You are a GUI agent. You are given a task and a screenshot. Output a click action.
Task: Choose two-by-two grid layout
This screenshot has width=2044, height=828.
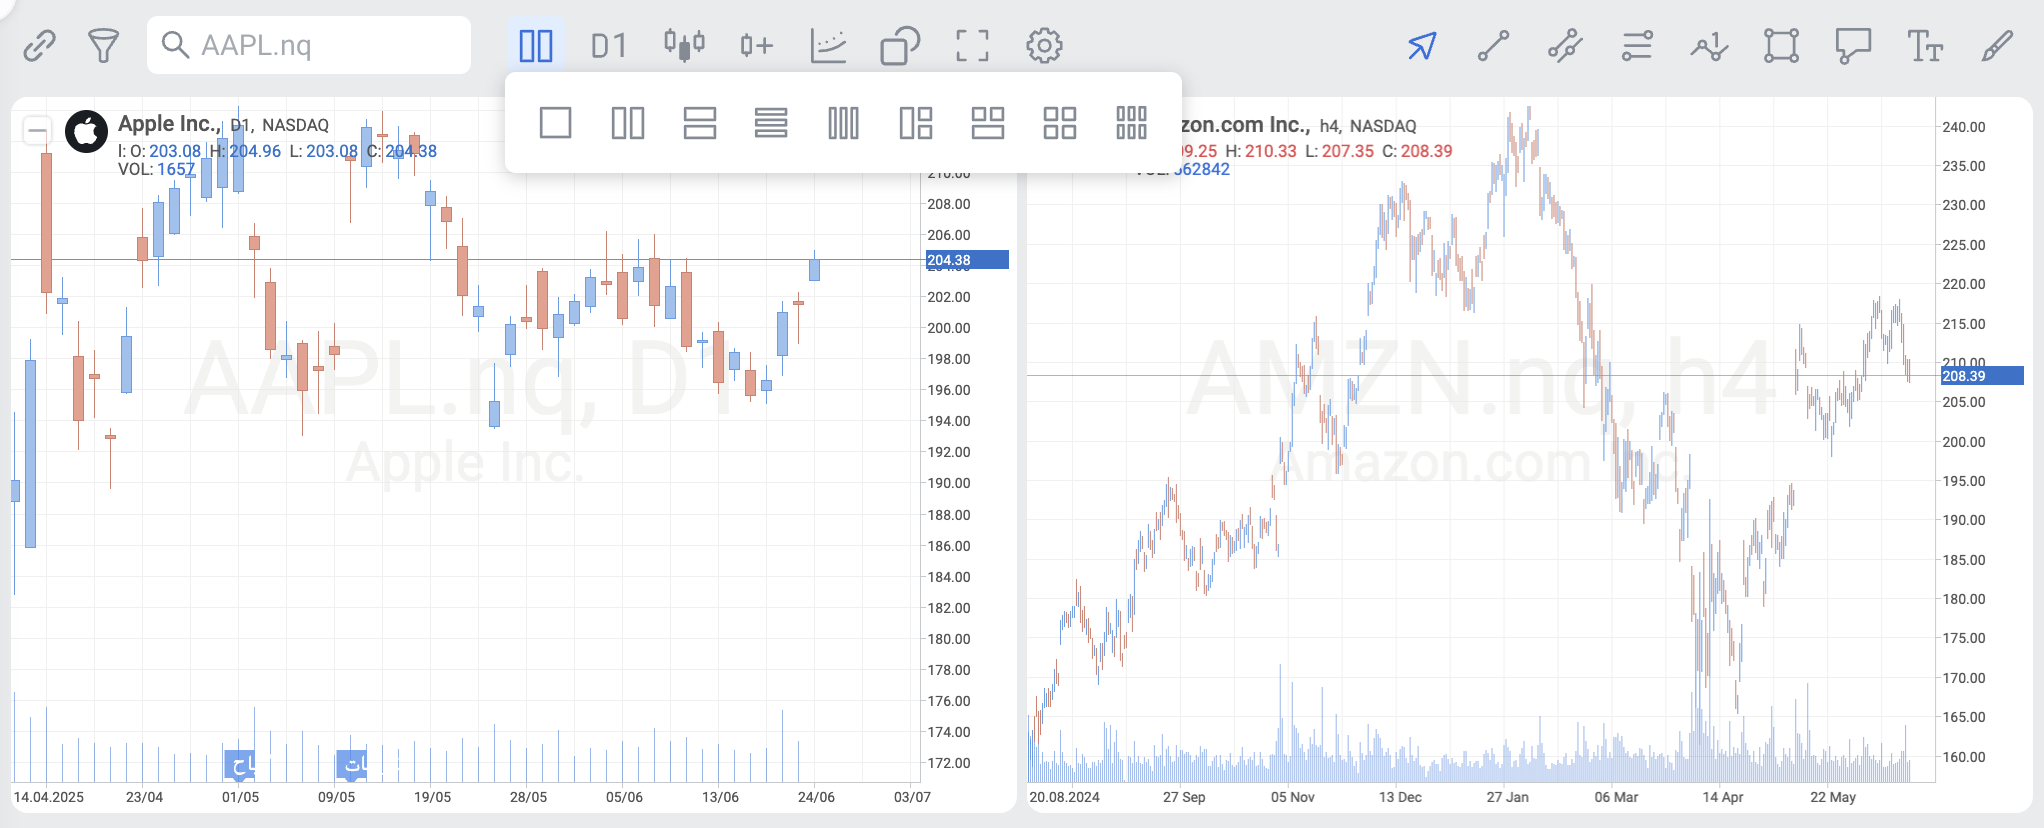pyautogui.click(x=1059, y=123)
